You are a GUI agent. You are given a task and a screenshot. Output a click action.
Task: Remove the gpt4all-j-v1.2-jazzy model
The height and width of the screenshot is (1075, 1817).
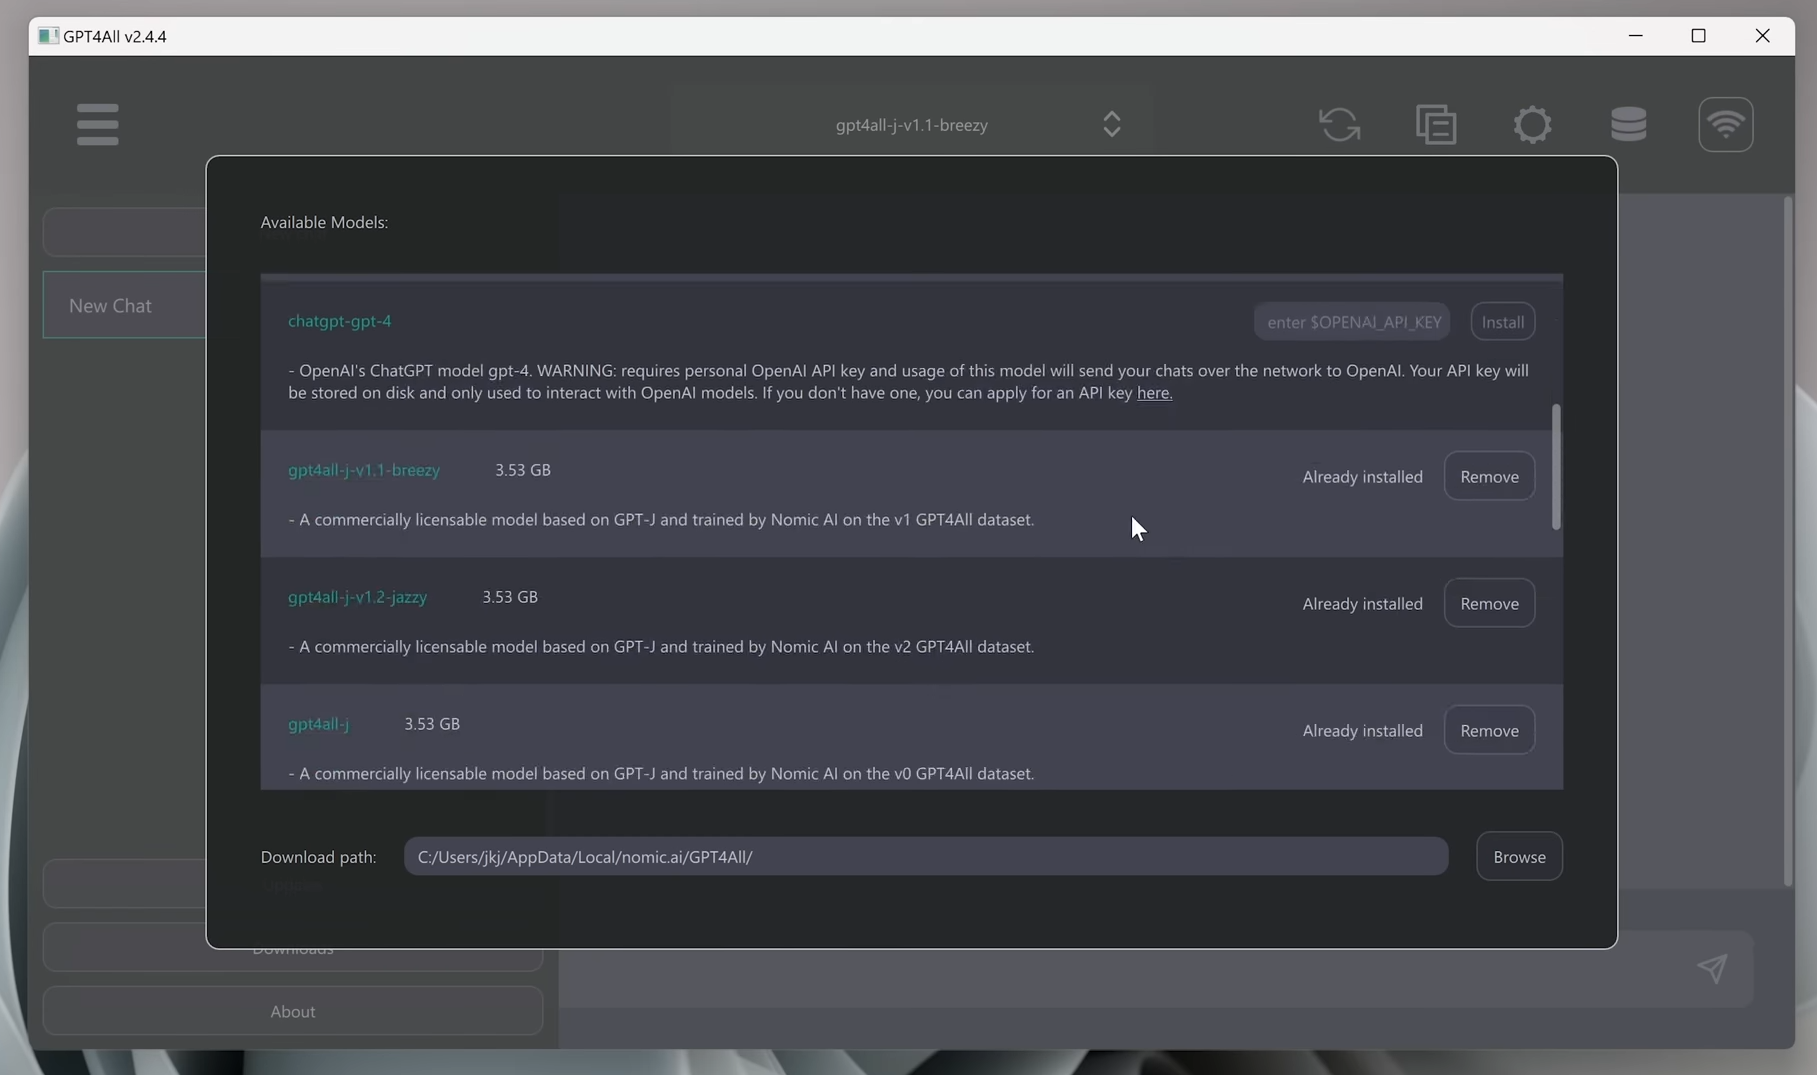1489,603
